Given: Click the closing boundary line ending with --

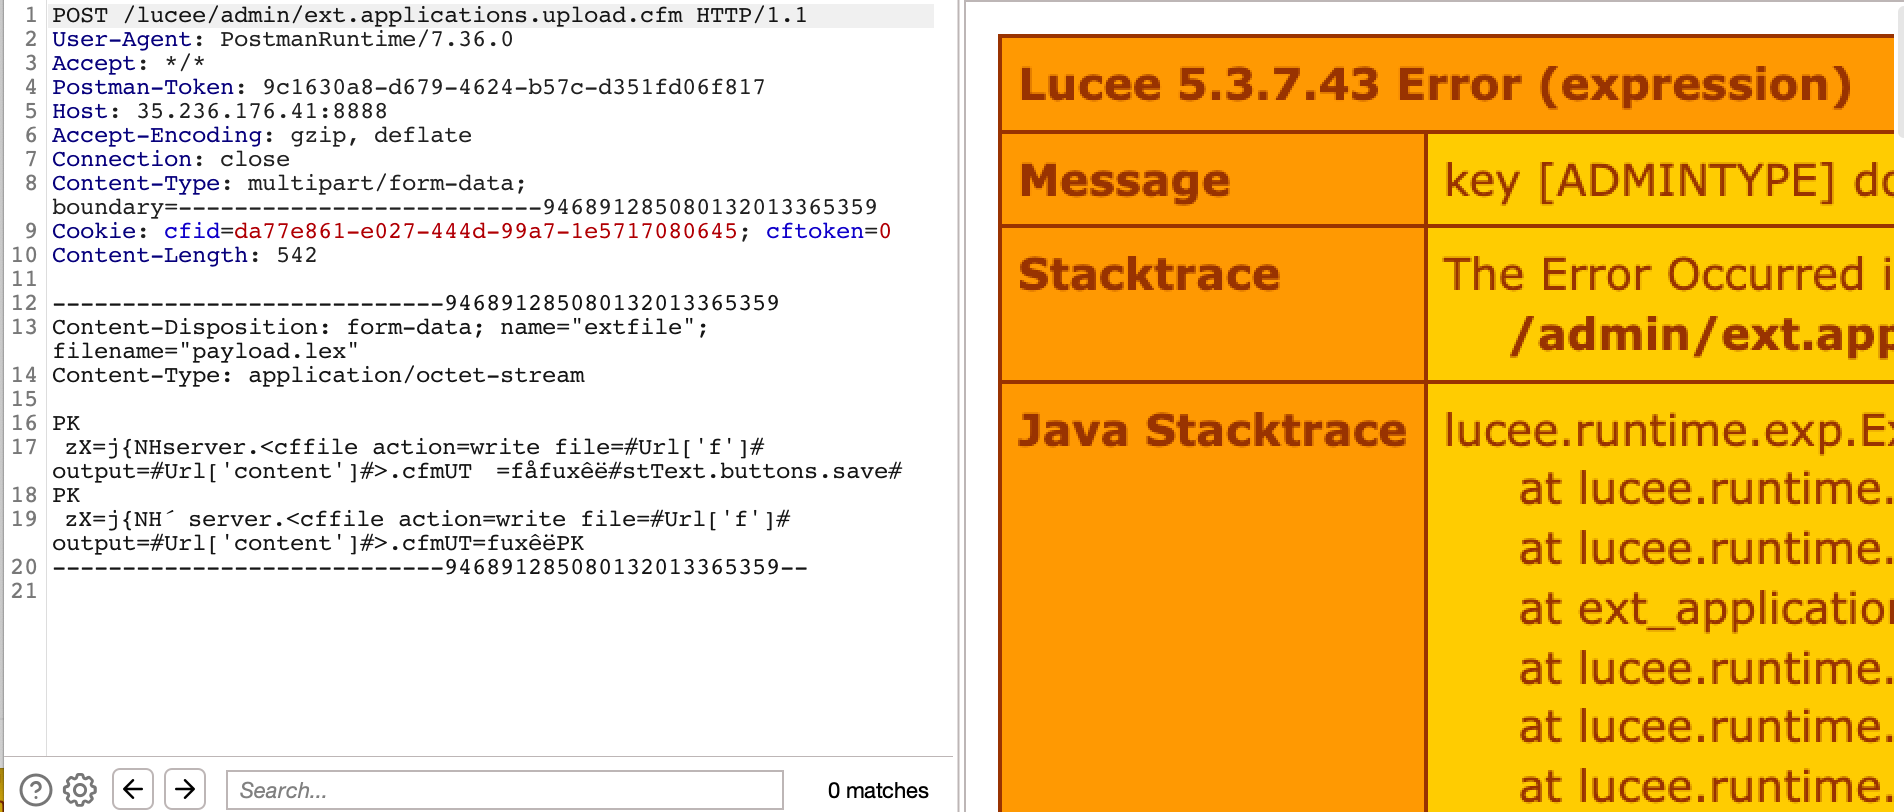Looking at the screenshot, I should [x=430, y=568].
